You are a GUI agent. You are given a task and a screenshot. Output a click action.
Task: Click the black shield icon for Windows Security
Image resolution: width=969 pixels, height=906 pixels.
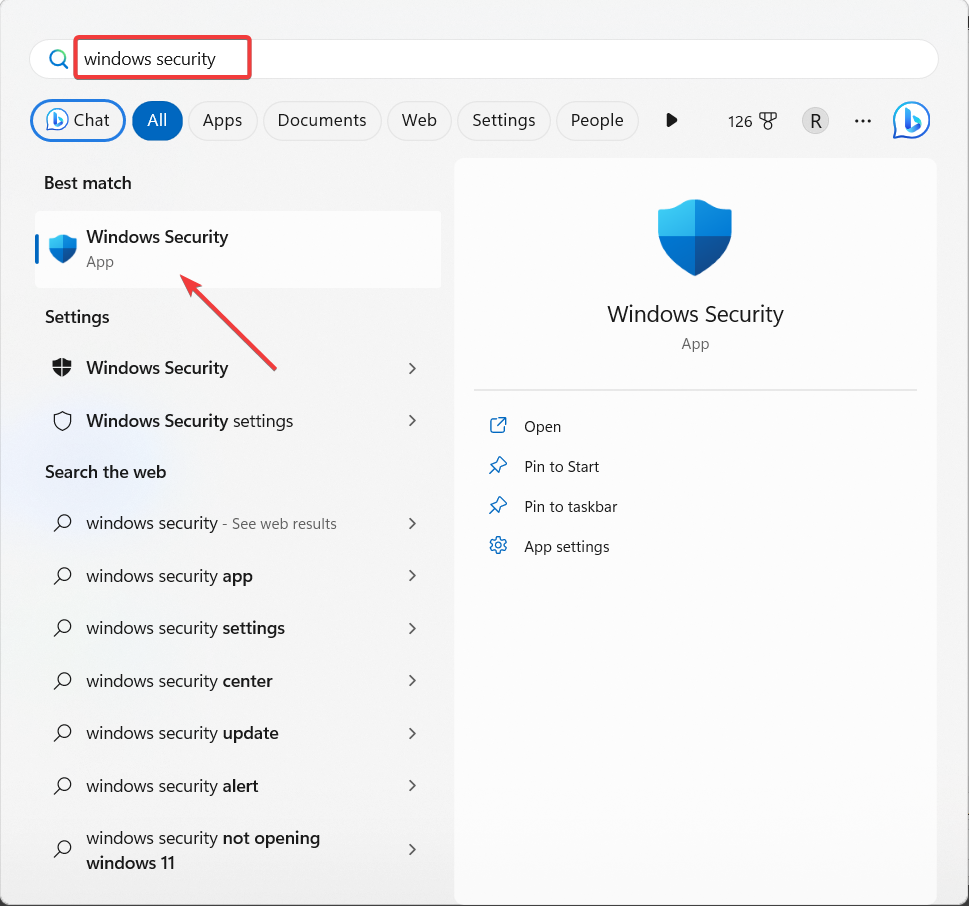click(62, 368)
